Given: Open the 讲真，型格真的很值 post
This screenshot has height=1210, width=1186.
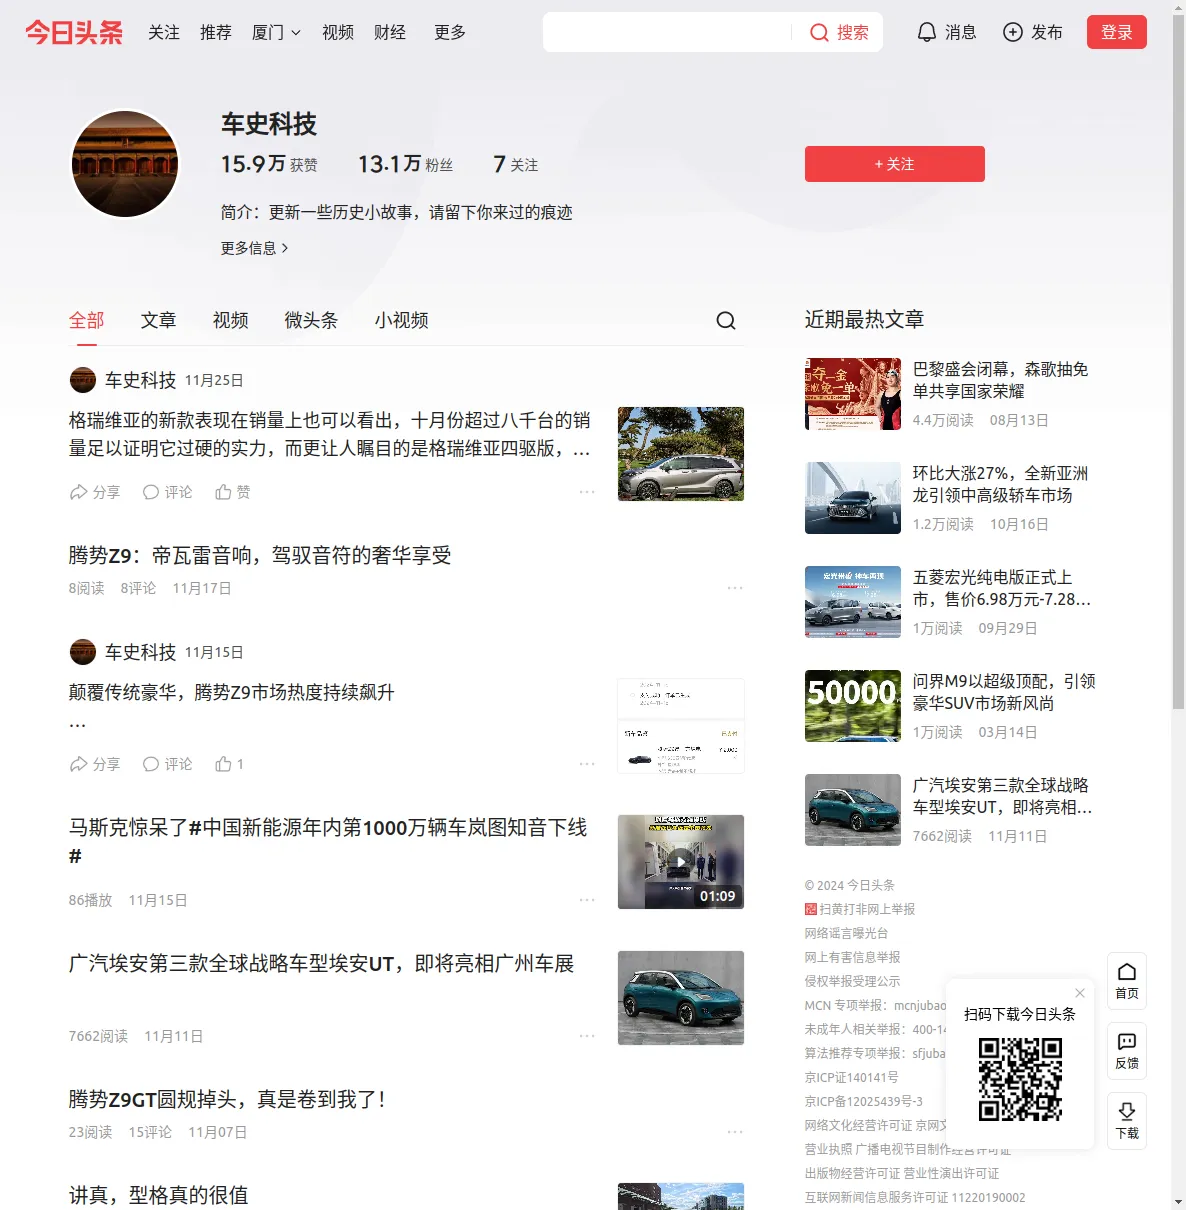Looking at the screenshot, I should tap(159, 1195).
